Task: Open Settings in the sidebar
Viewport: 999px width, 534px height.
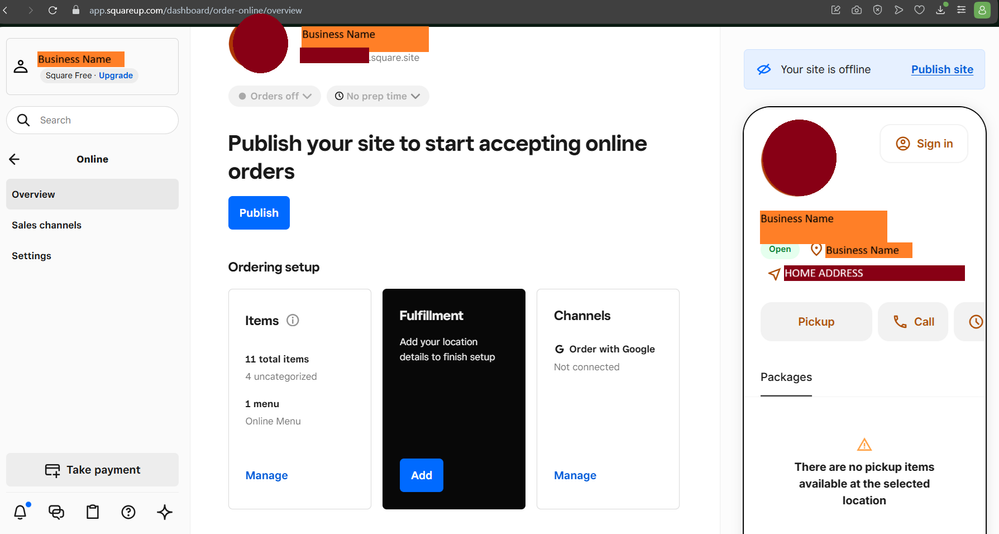Action: tap(32, 256)
